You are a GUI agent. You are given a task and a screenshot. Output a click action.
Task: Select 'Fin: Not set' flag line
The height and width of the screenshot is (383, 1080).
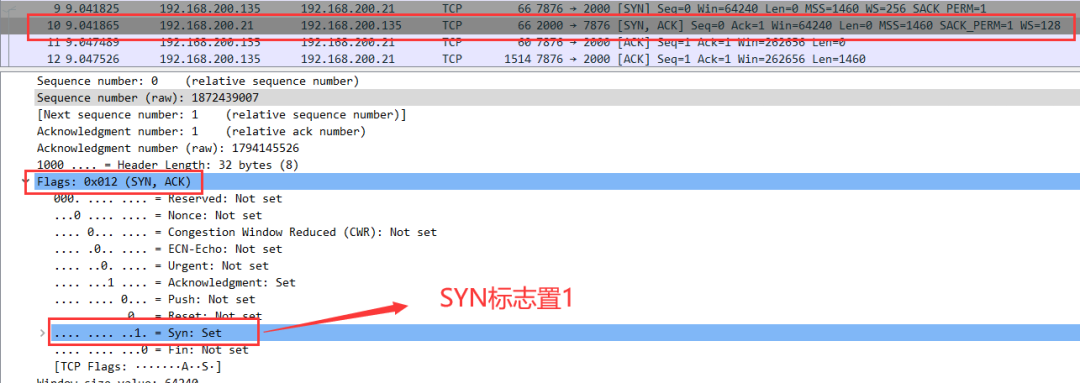[151, 350]
